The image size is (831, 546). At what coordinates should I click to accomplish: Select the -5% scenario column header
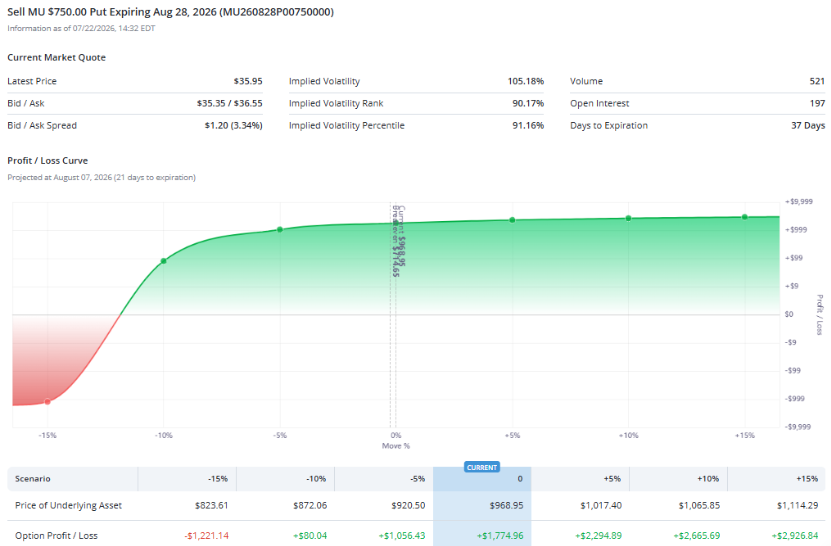pyautogui.click(x=384, y=479)
